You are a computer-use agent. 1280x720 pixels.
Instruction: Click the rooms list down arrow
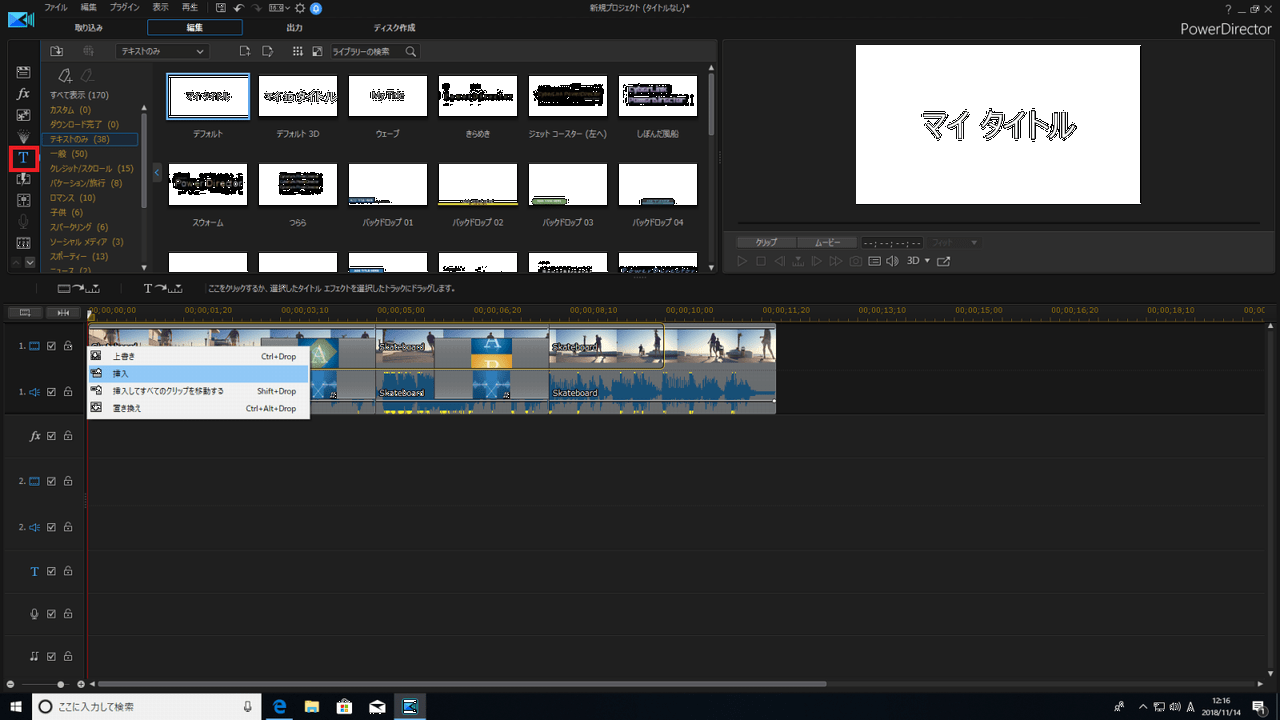30,262
